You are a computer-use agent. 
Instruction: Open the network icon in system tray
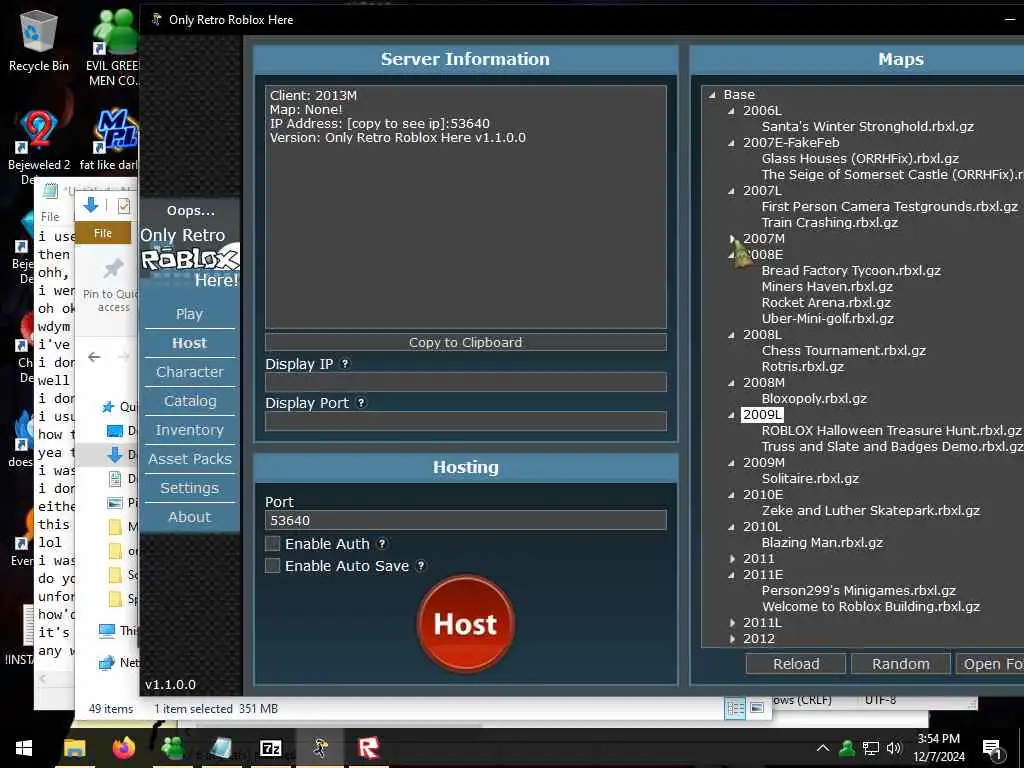click(x=870, y=748)
